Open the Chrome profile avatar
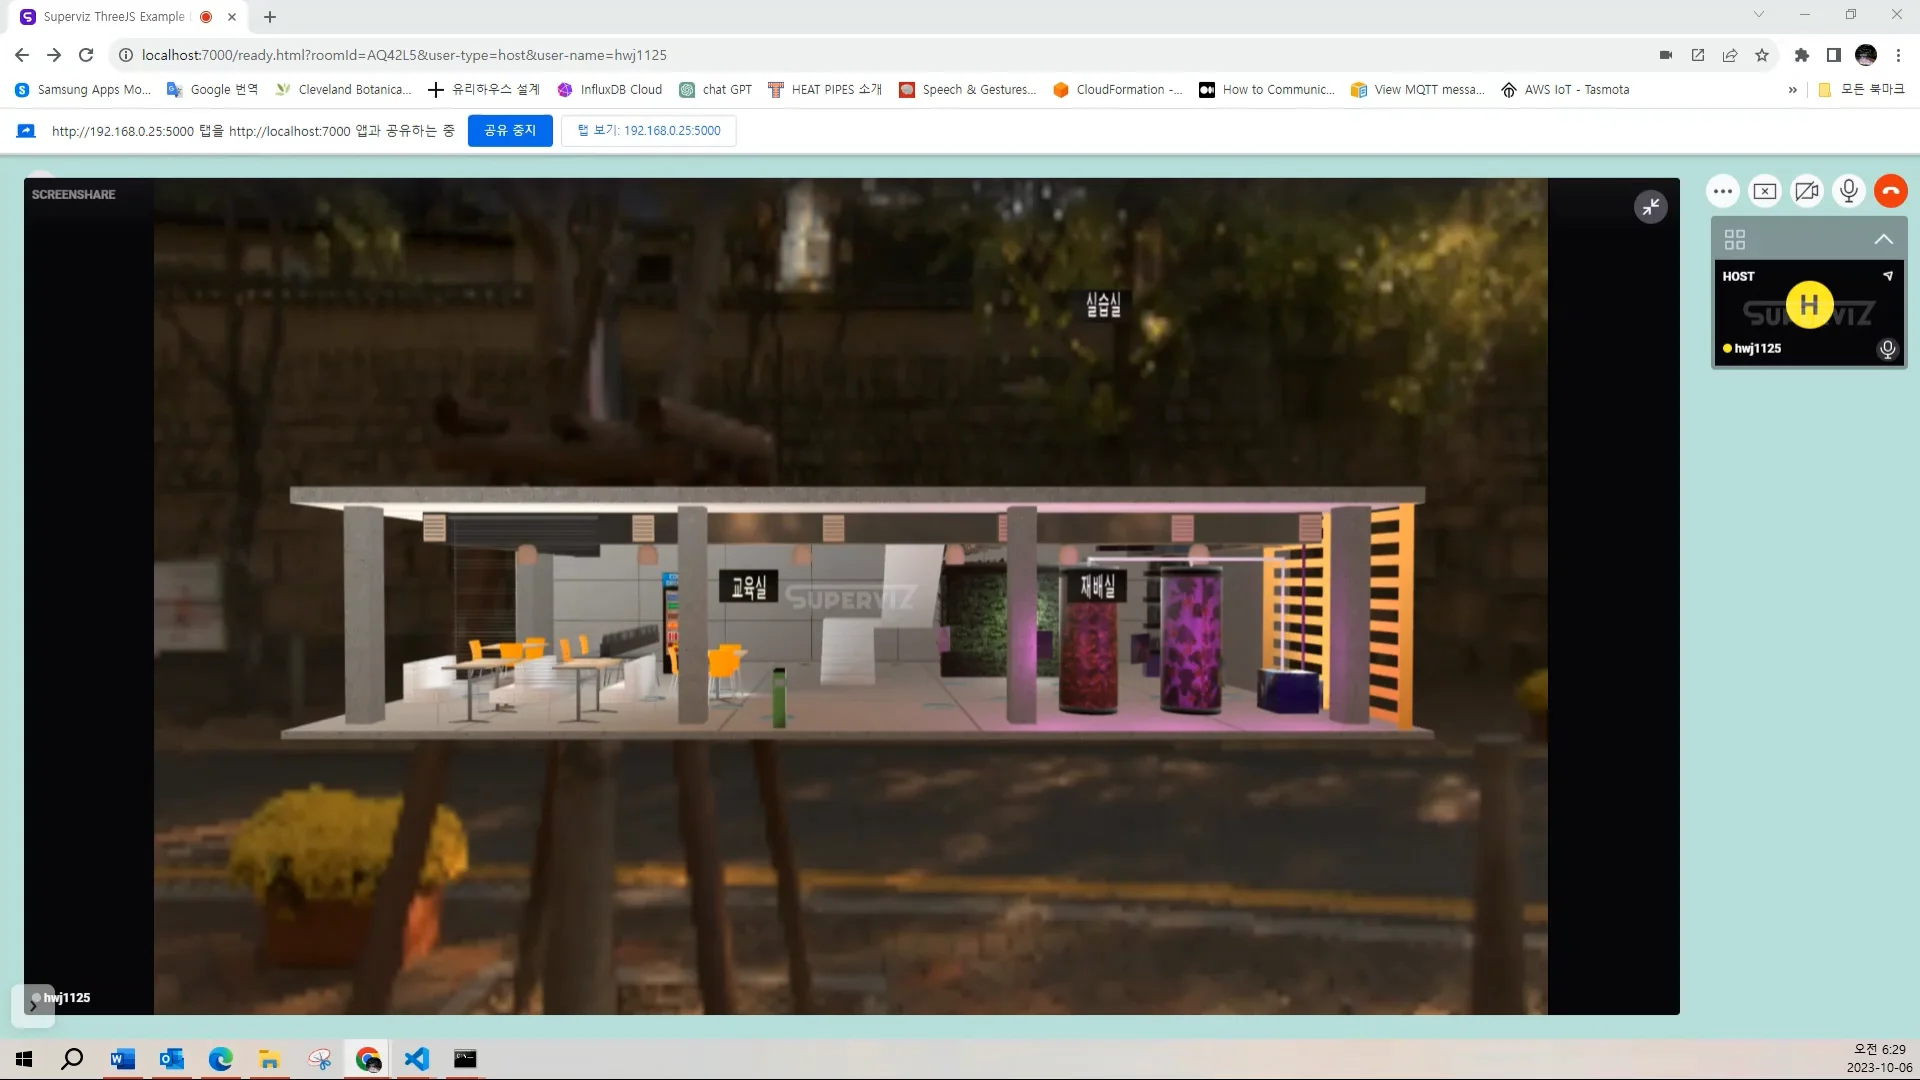The height and width of the screenshot is (1080, 1920). [x=1866, y=55]
